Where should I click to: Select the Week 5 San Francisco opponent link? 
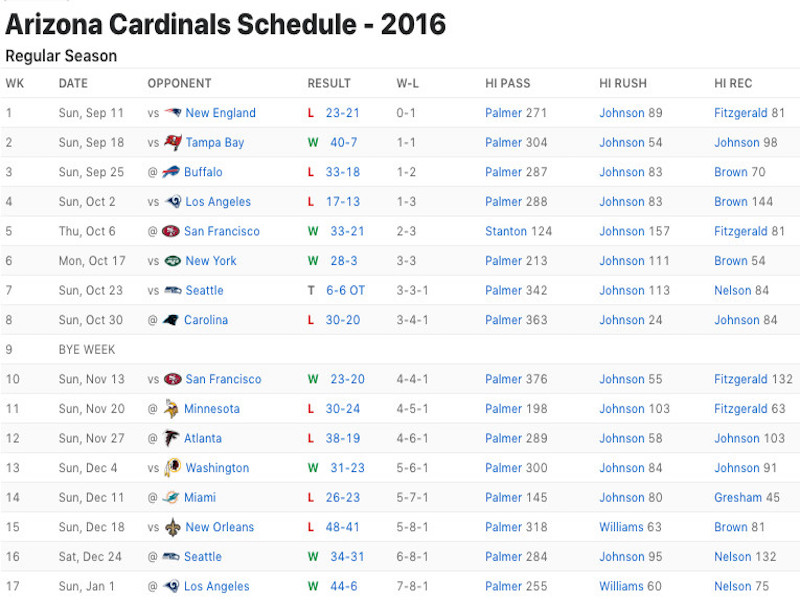pos(222,231)
